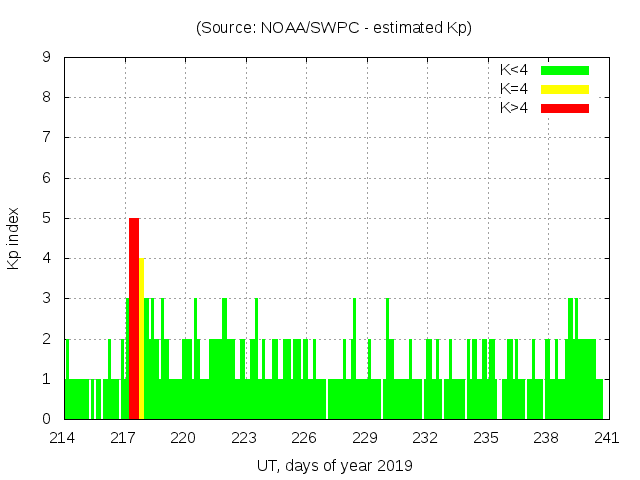Click the NOAA/SWPC source title text
Screen dimensions: 640x480
(x=334, y=28)
